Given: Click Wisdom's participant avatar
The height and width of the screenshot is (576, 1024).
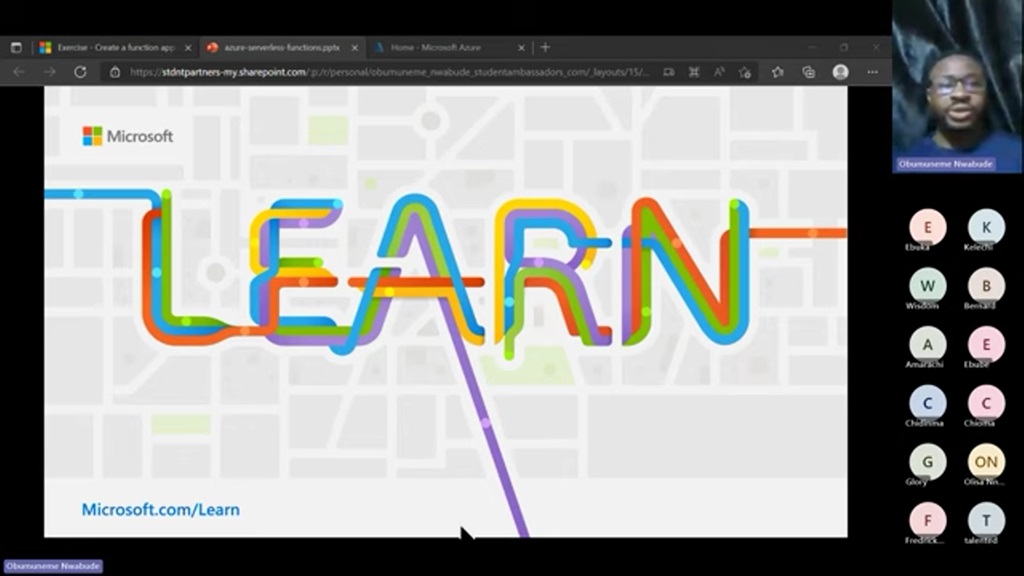Looking at the screenshot, I should 927,286.
